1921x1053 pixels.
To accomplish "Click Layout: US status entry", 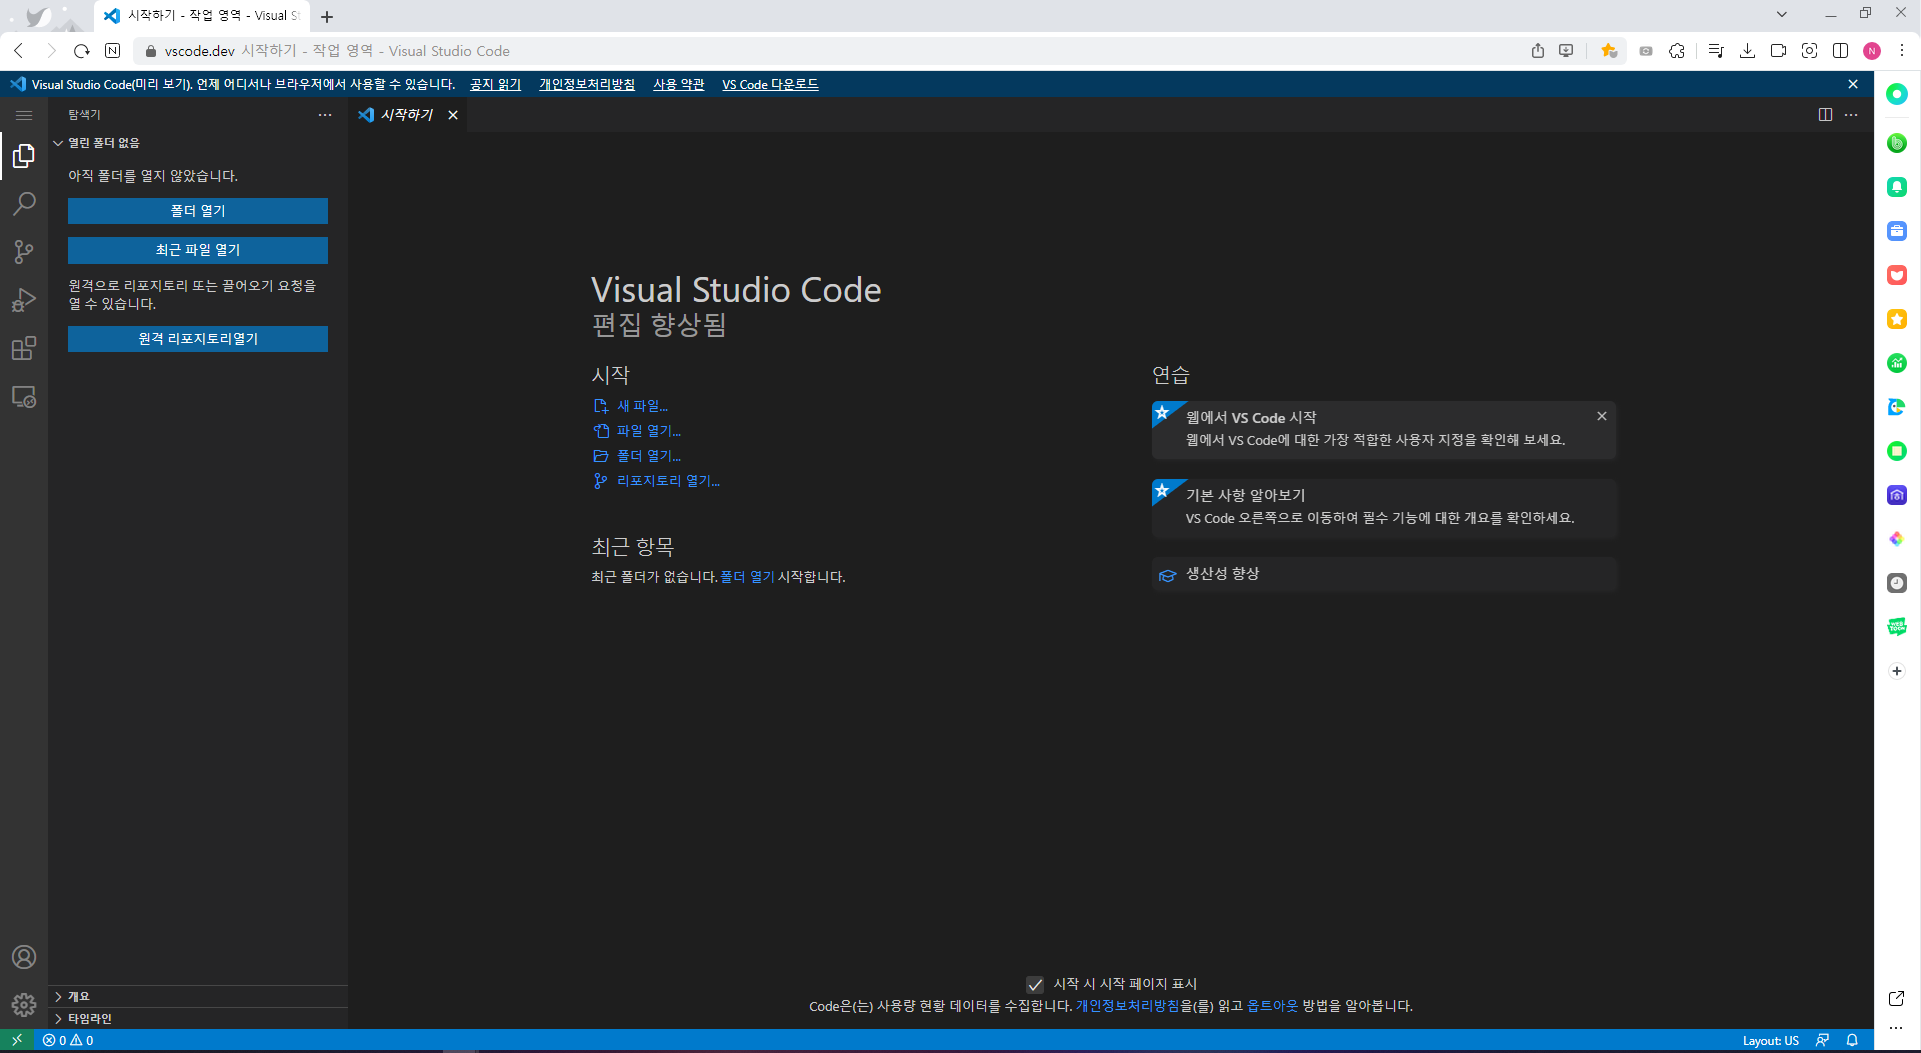I will pyautogui.click(x=1770, y=1040).
